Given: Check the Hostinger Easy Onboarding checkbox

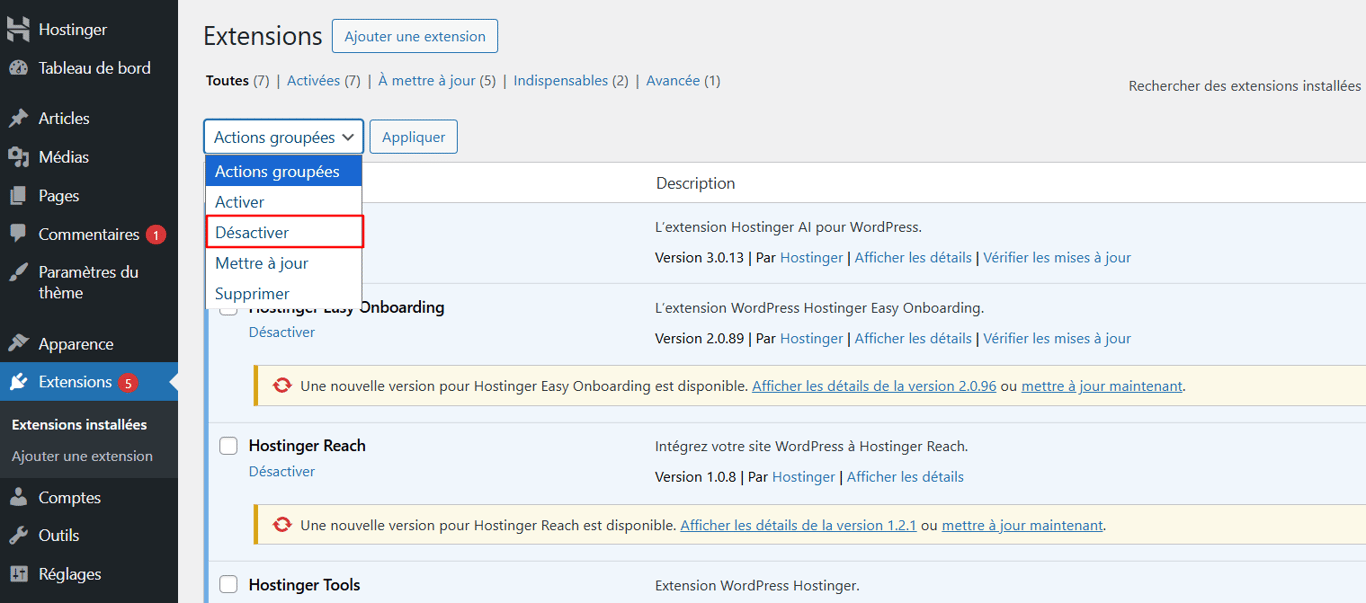Looking at the screenshot, I should pyautogui.click(x=228, y=307).
